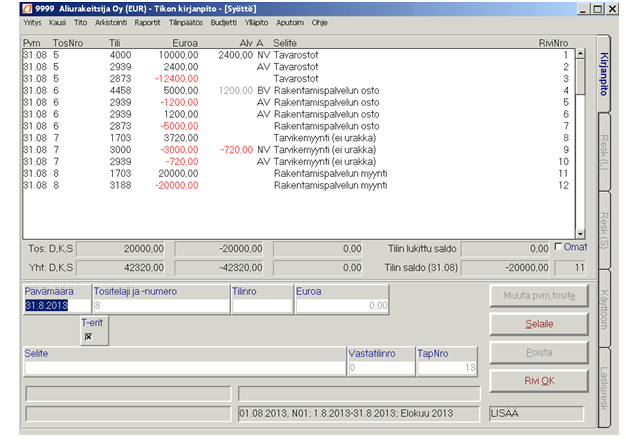626x446 pixels.
Task: Open the Arkistointi menu
Action: click(111, 23)
